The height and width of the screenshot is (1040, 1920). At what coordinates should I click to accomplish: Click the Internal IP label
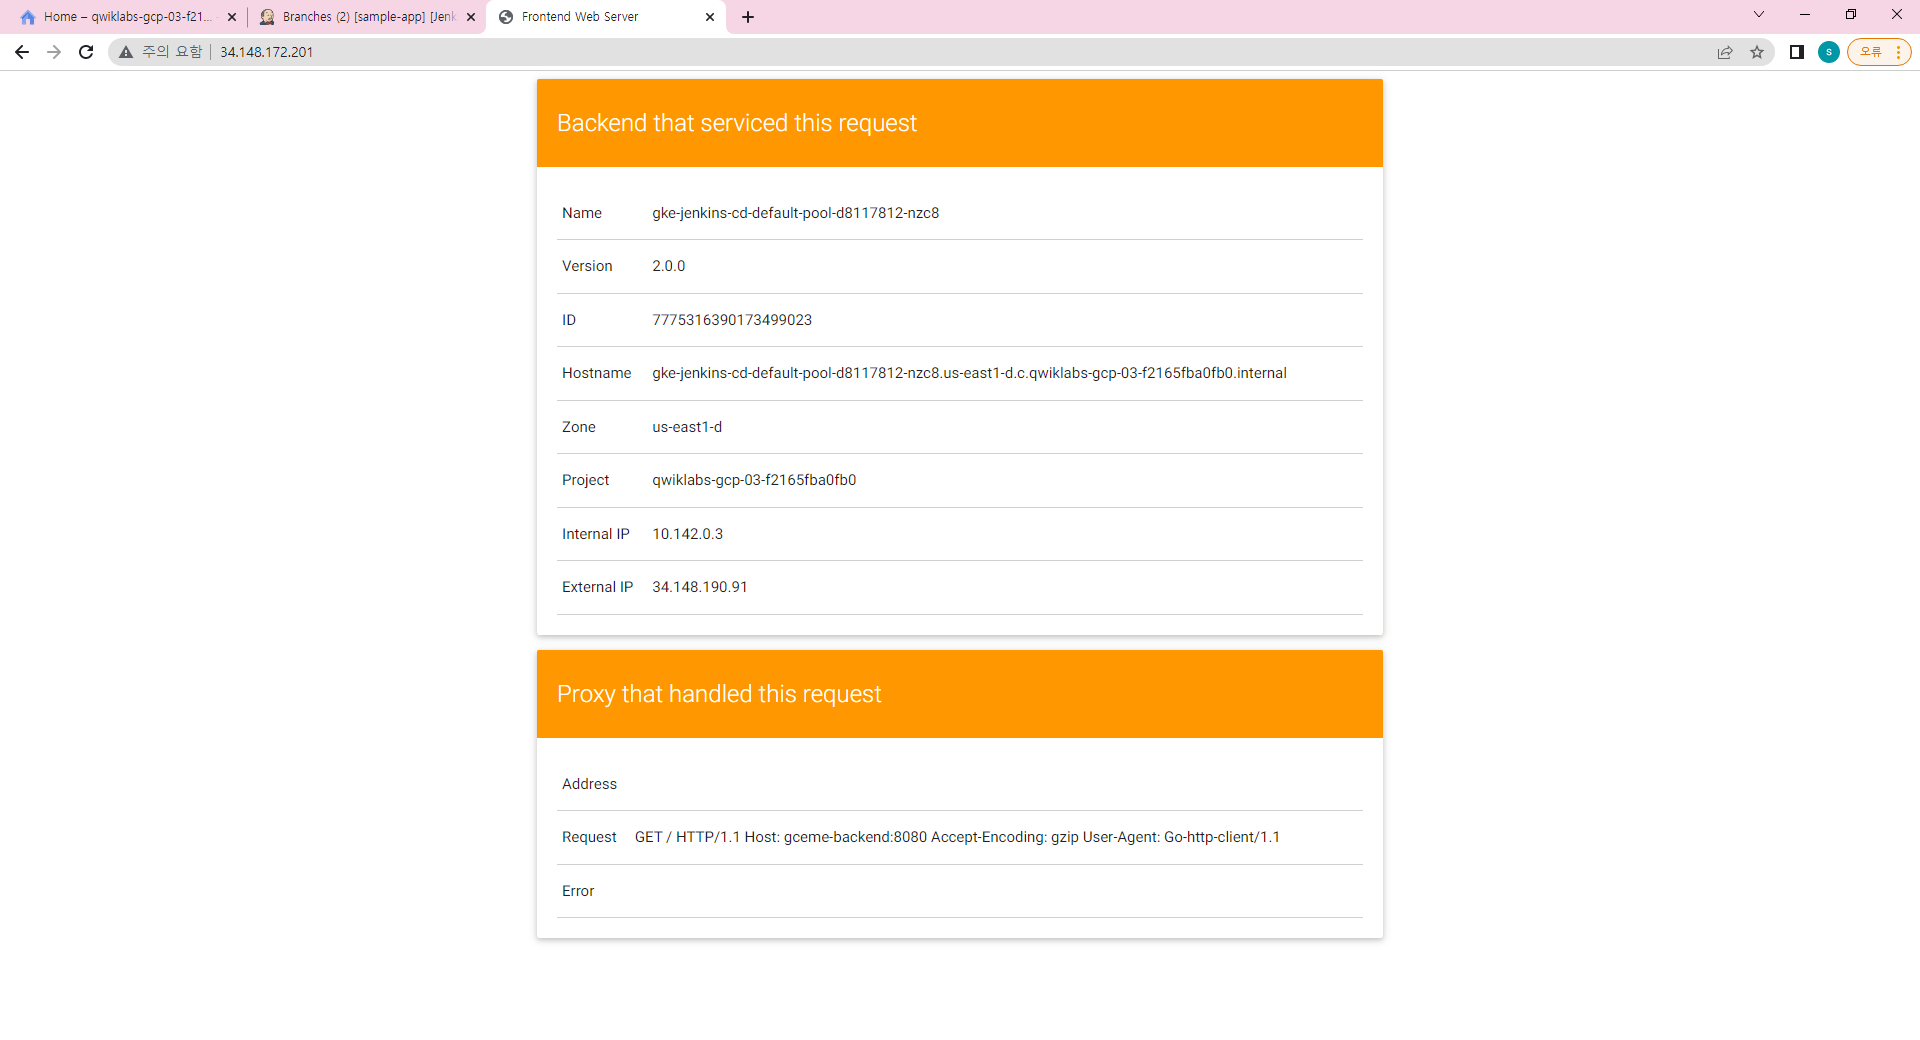coord(596,534)
